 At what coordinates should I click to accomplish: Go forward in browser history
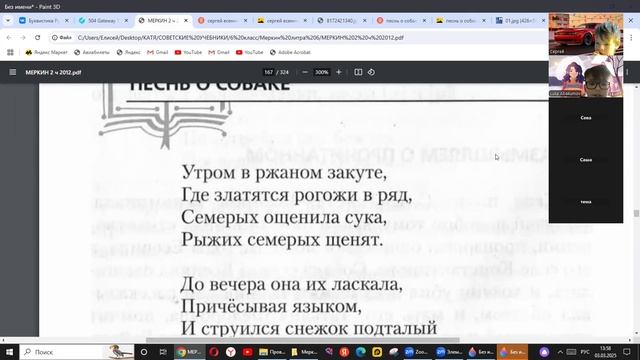pyautogui.click(x=23, y=38)
